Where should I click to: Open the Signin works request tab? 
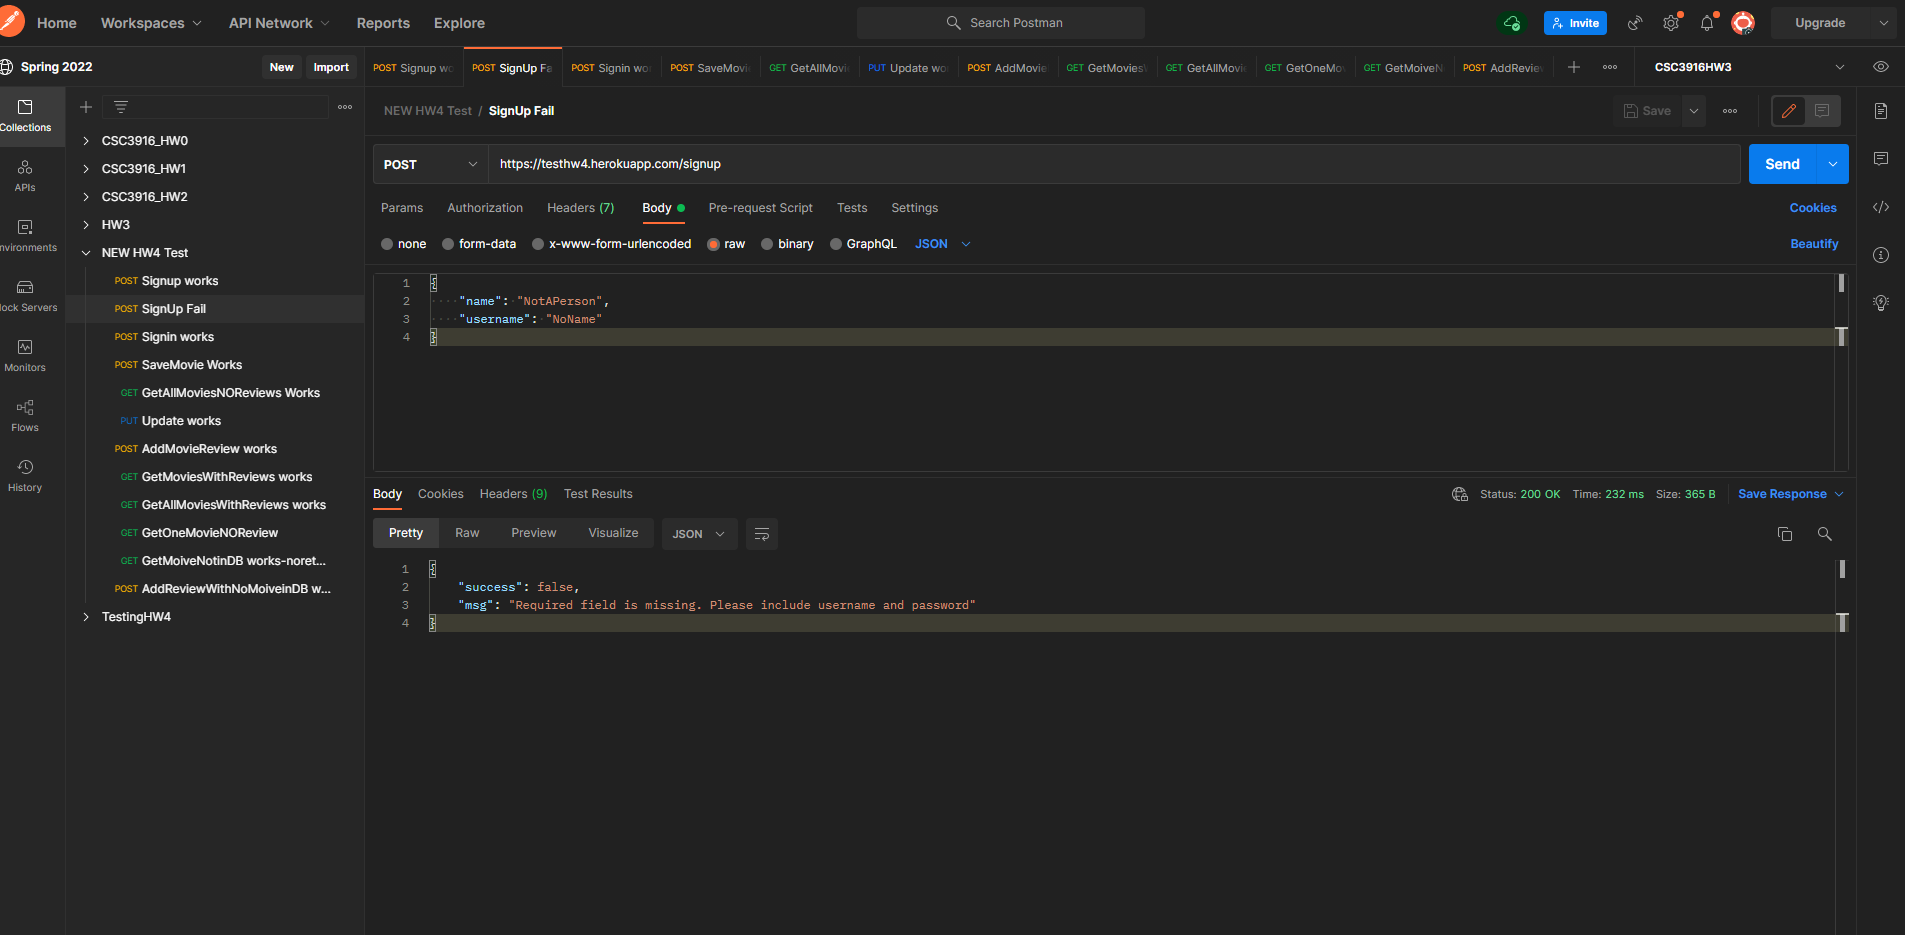pyautogui.click(x=610, y=67)
